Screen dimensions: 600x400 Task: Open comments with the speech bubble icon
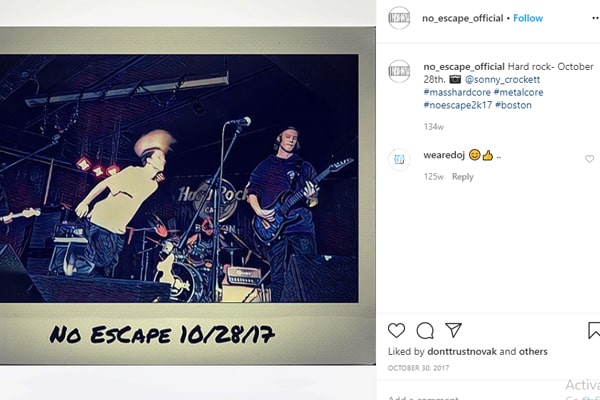click(x=425, y=330)
